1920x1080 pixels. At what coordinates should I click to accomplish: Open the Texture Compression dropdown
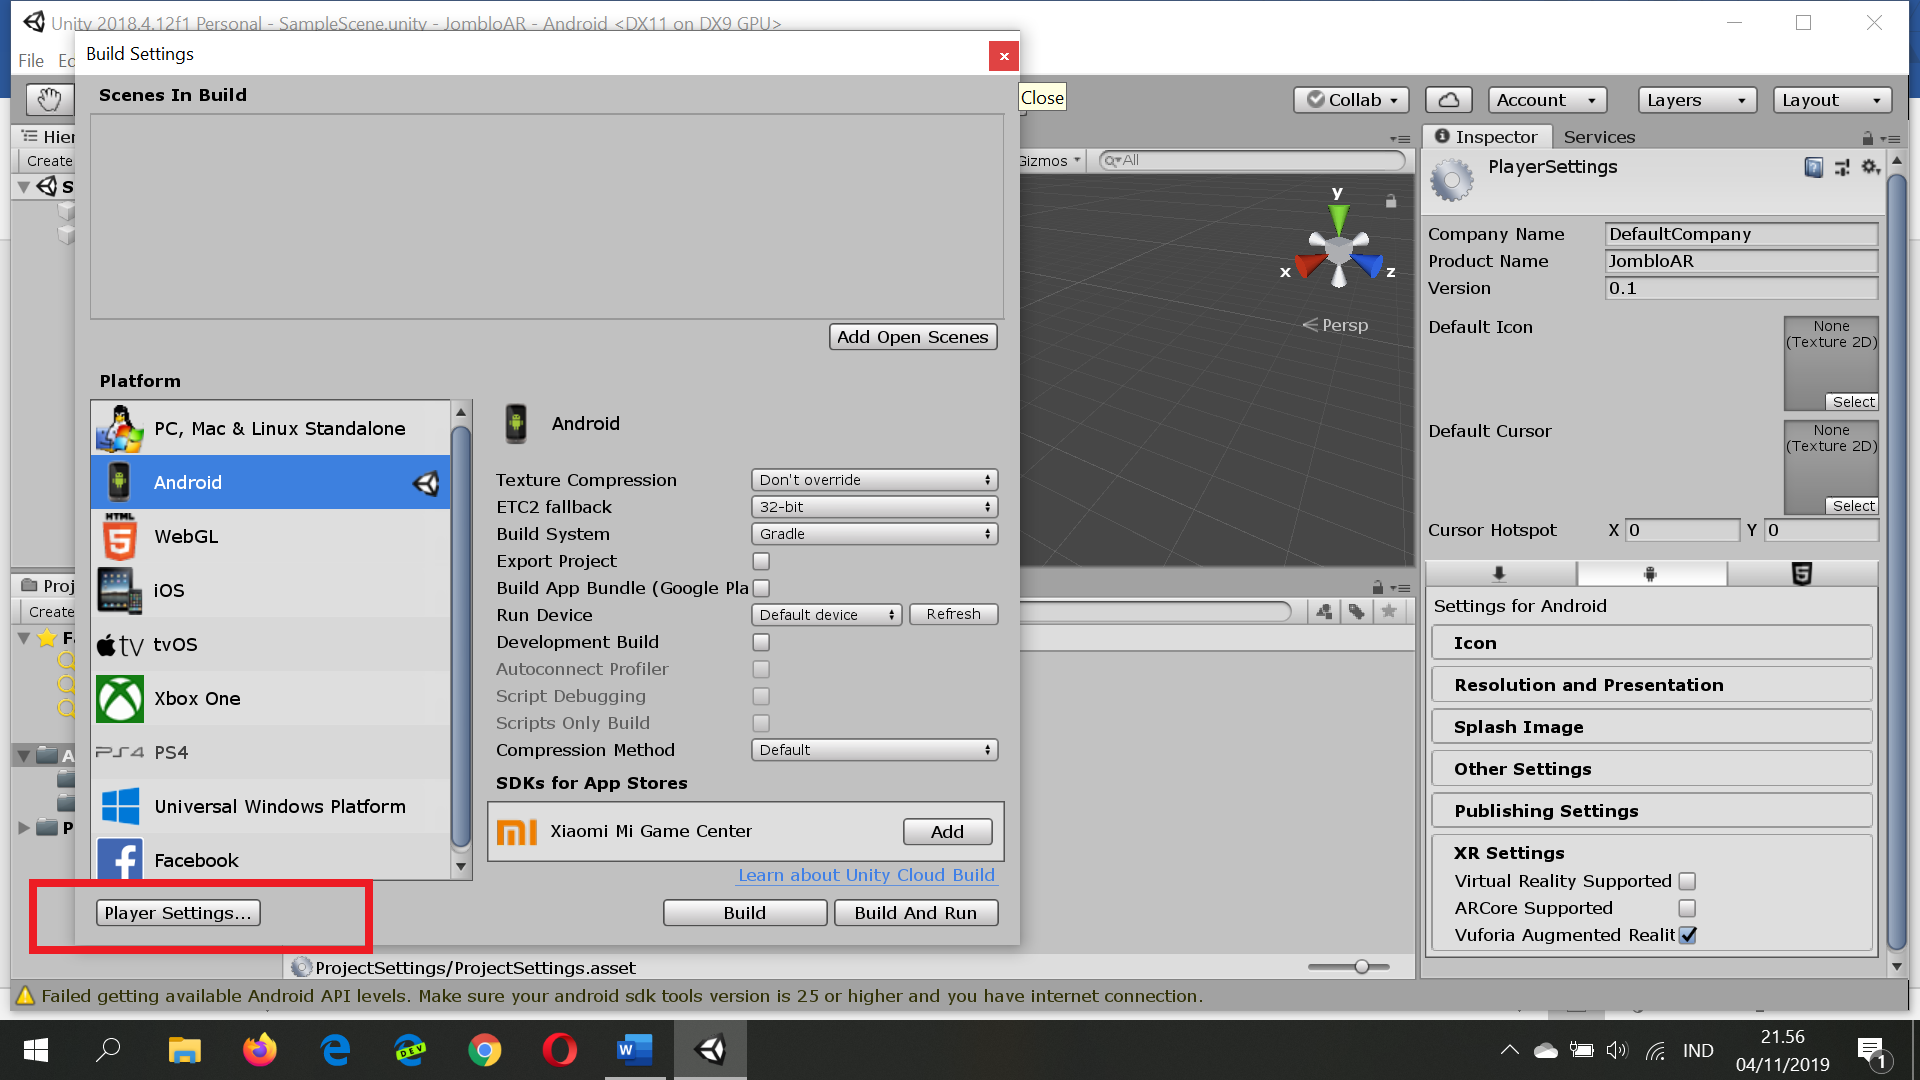click(874, 480)
